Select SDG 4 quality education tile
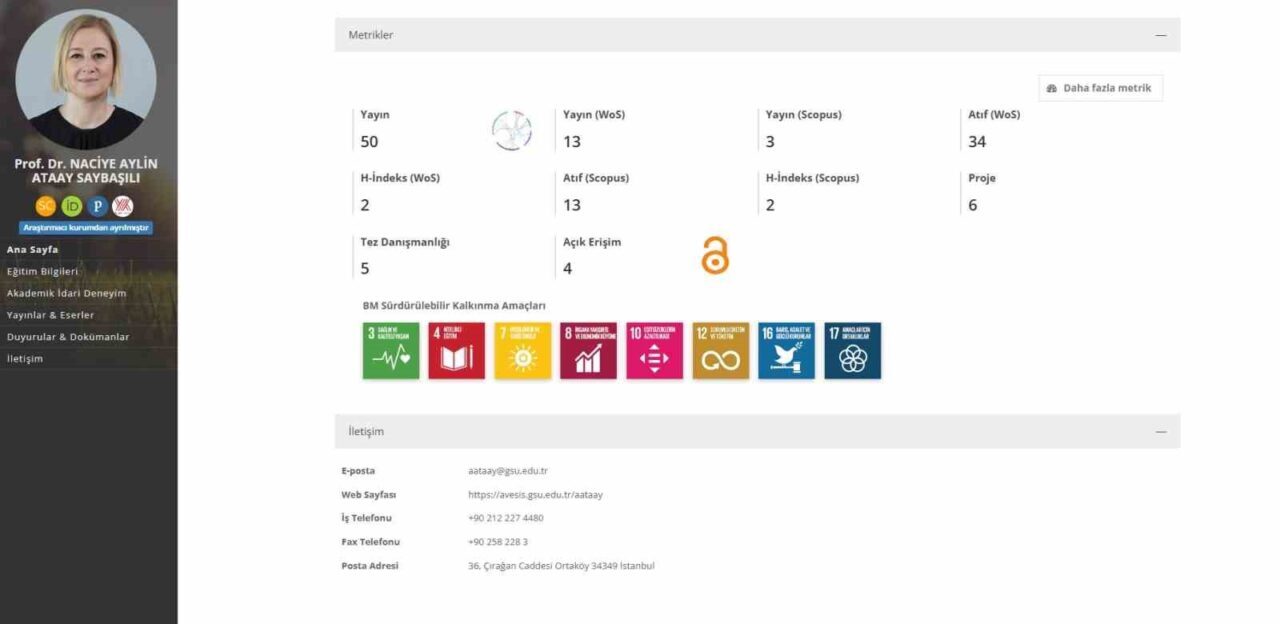The image size is (1280, 624). click(x=457, y=351)
